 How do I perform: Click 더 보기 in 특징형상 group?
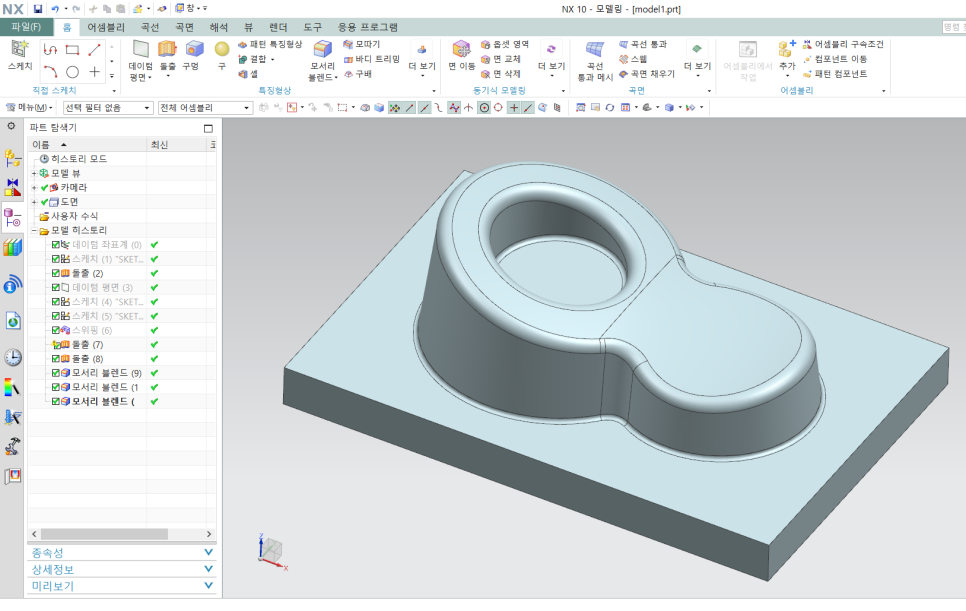422,60
